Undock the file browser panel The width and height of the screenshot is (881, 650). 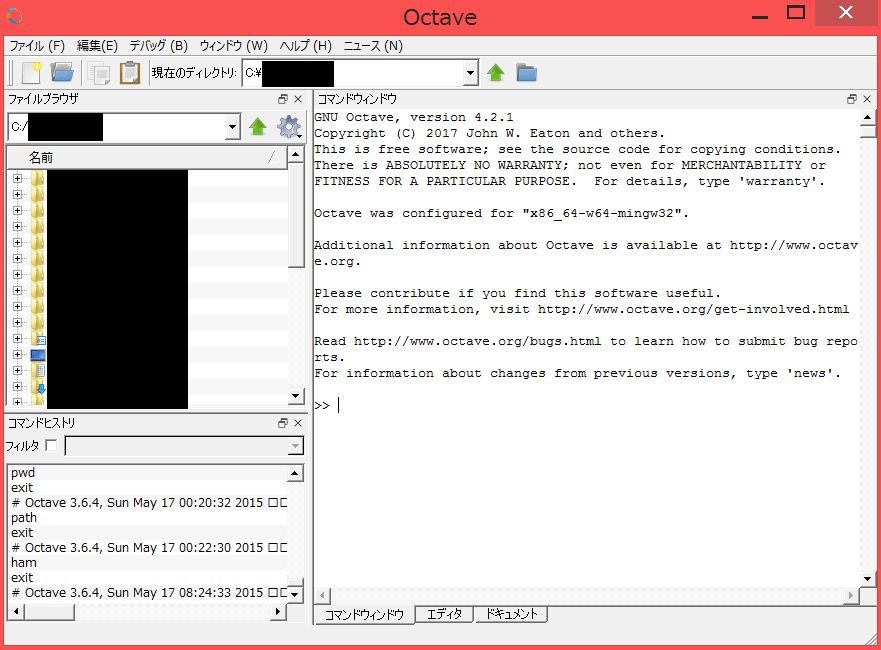click(283, 99)
